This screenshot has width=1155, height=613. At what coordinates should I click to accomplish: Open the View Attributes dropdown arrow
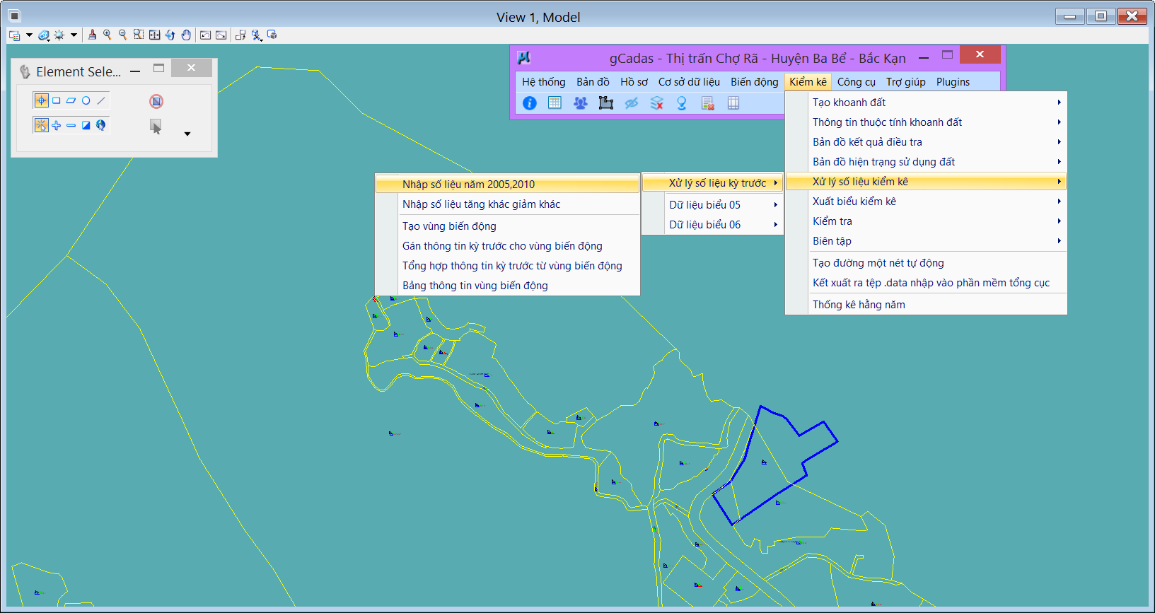pos(29,34)
